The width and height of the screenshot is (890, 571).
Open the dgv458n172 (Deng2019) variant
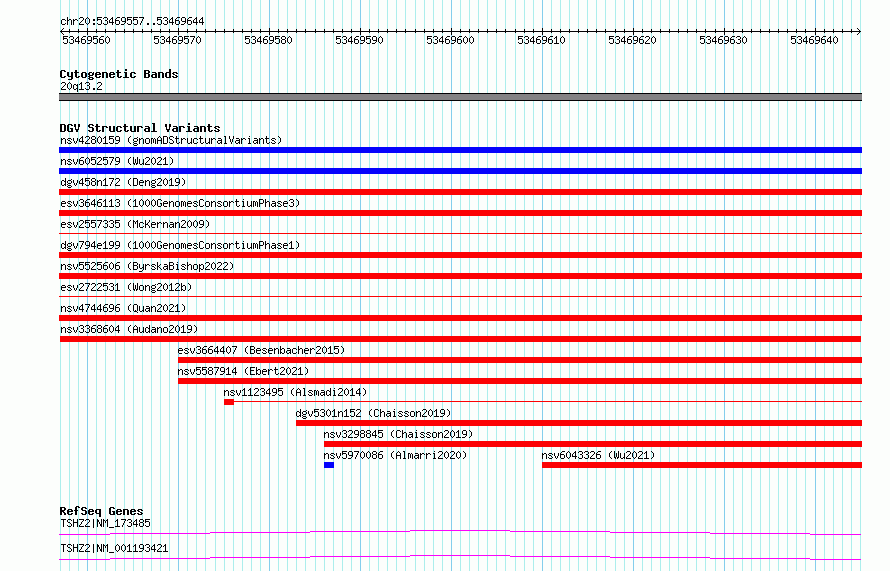(x=123, y=182)
